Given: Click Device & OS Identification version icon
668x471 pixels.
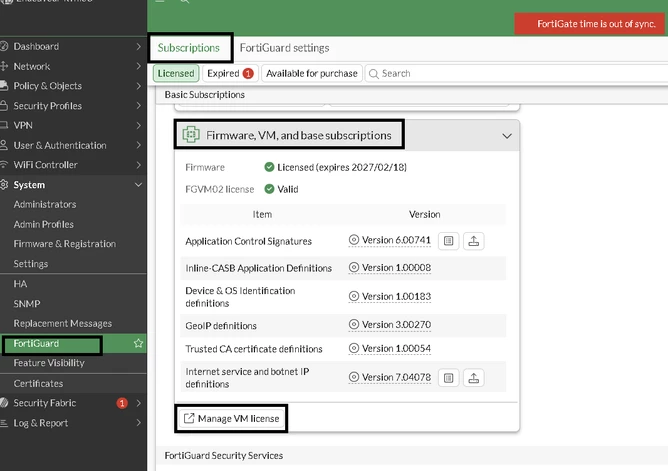Looking at the screenshot, I should [x=354, y=296].
